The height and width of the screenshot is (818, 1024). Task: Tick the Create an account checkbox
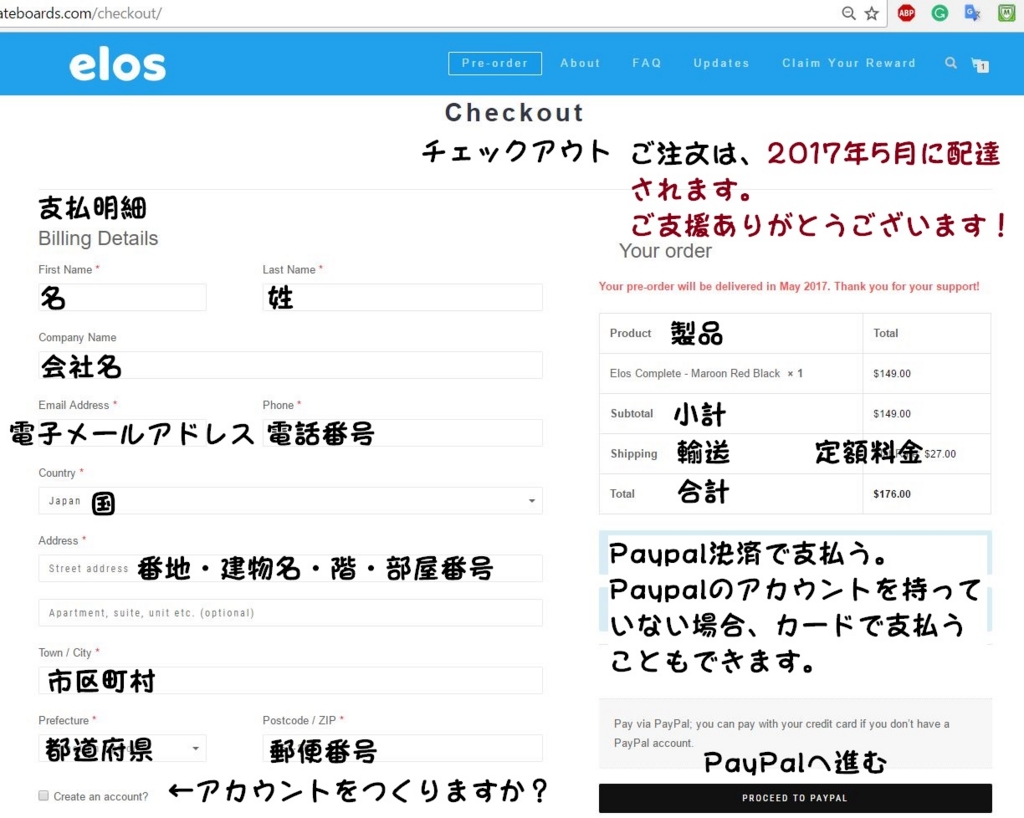click(44, 796)
